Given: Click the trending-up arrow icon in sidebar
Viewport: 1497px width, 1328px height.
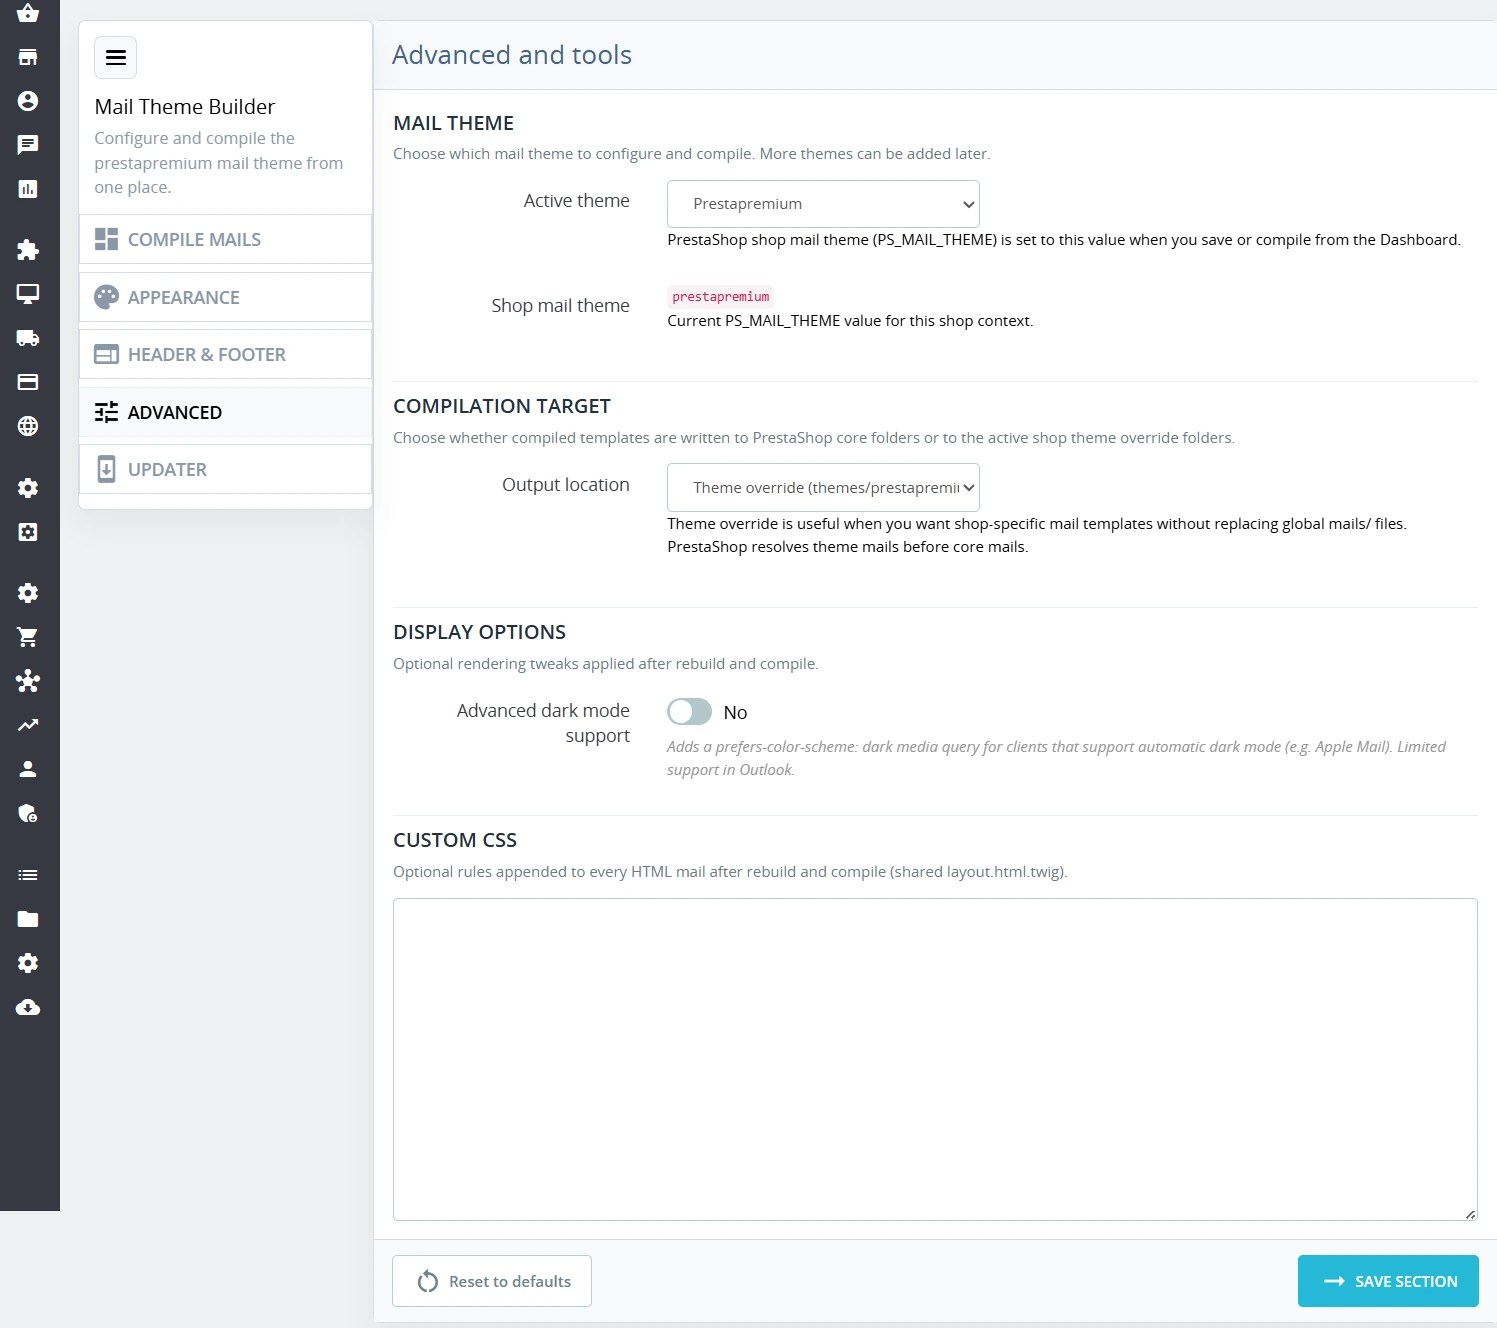Looking at the screenshot, I should click(x=28, y=725).
